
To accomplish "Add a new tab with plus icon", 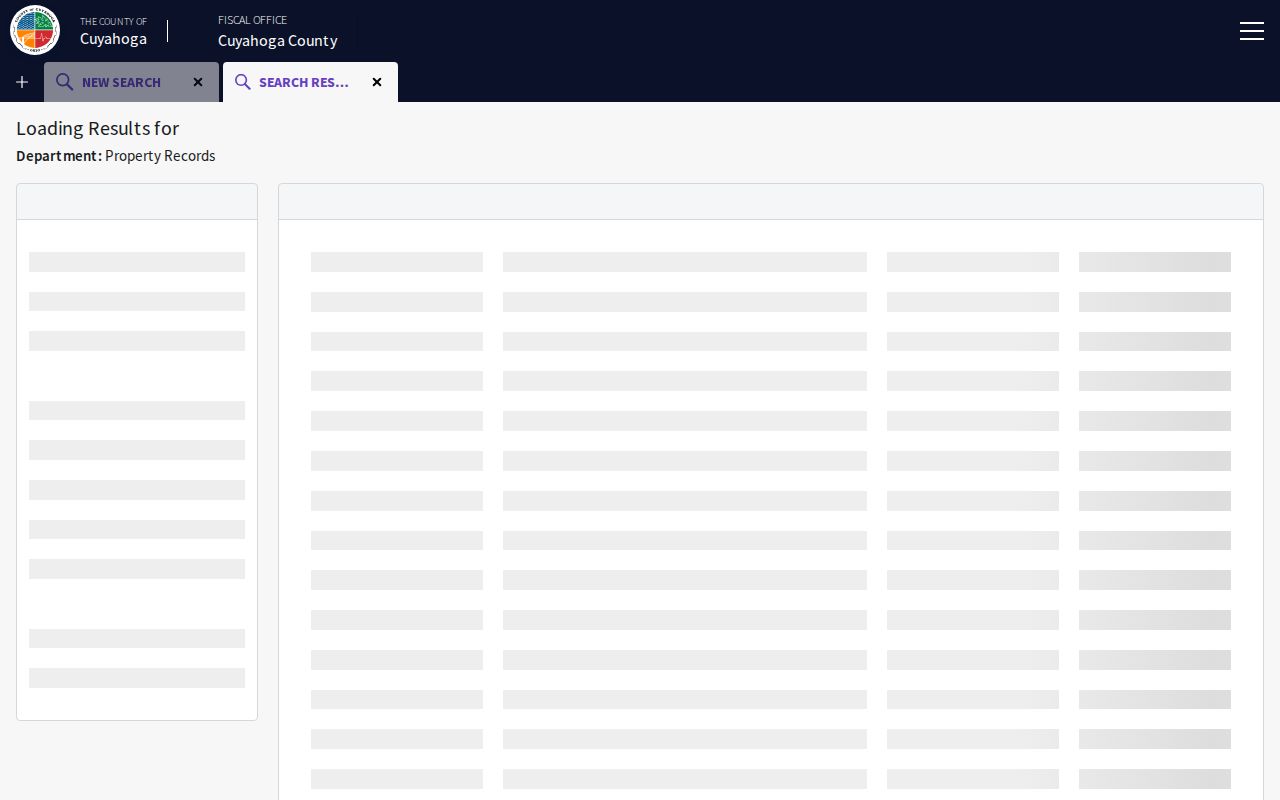I will pyautogui.click(x=22, y=82).
